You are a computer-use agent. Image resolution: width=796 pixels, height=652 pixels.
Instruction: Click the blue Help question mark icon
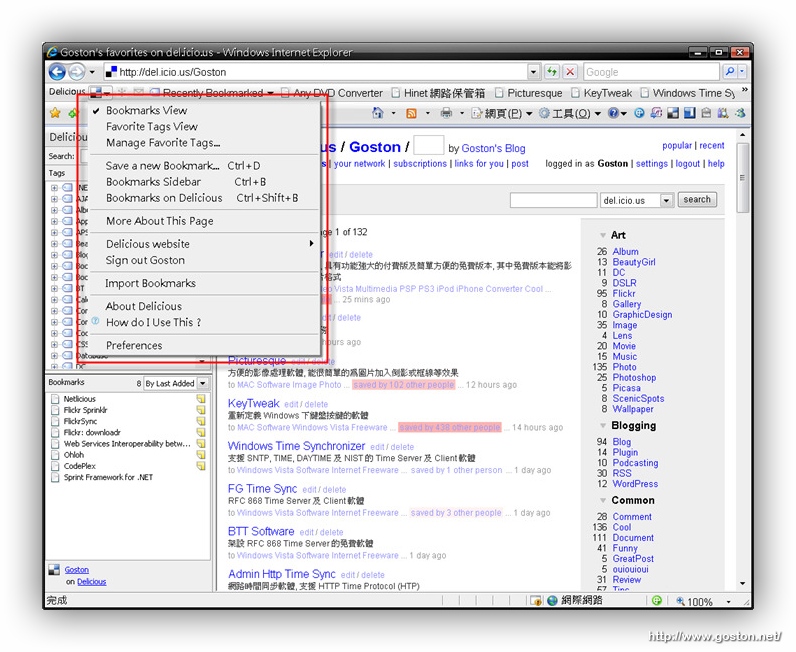pos(614,113)
